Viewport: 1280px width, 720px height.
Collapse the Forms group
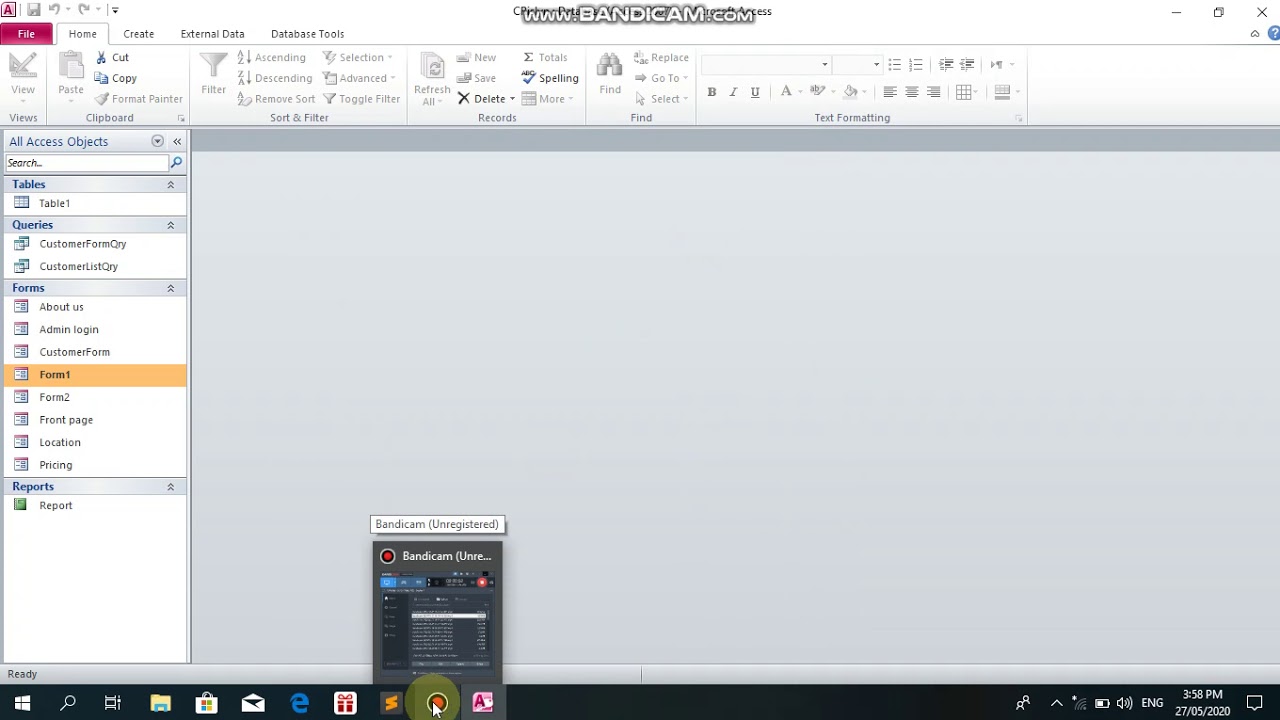[x=170, y=288]
